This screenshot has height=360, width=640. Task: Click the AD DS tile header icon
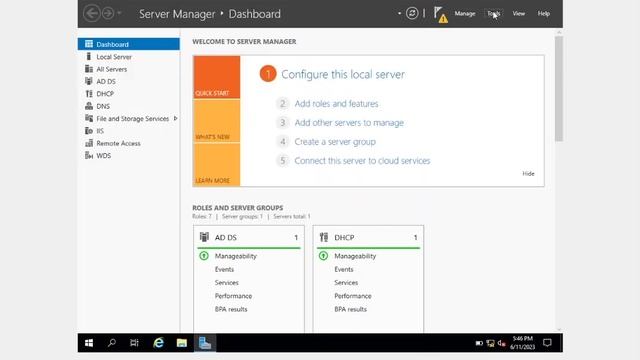pos(204,237)
